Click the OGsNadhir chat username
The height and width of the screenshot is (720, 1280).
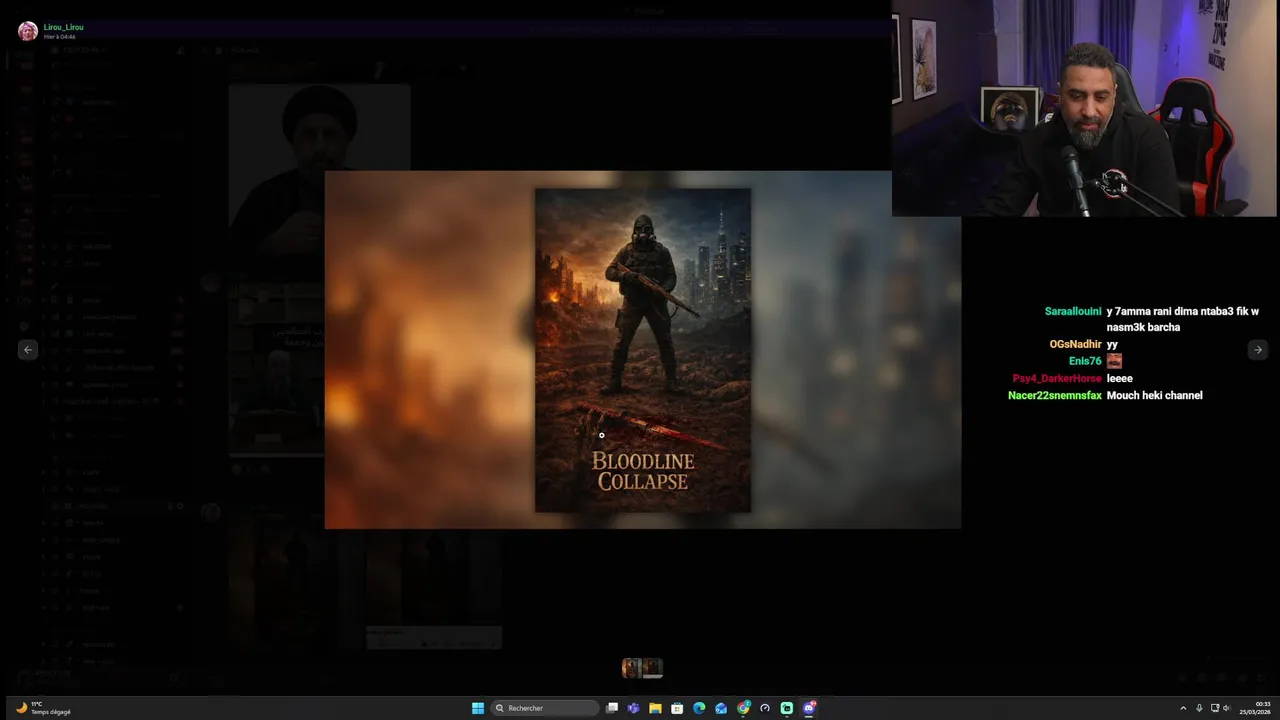(1075, 344)
